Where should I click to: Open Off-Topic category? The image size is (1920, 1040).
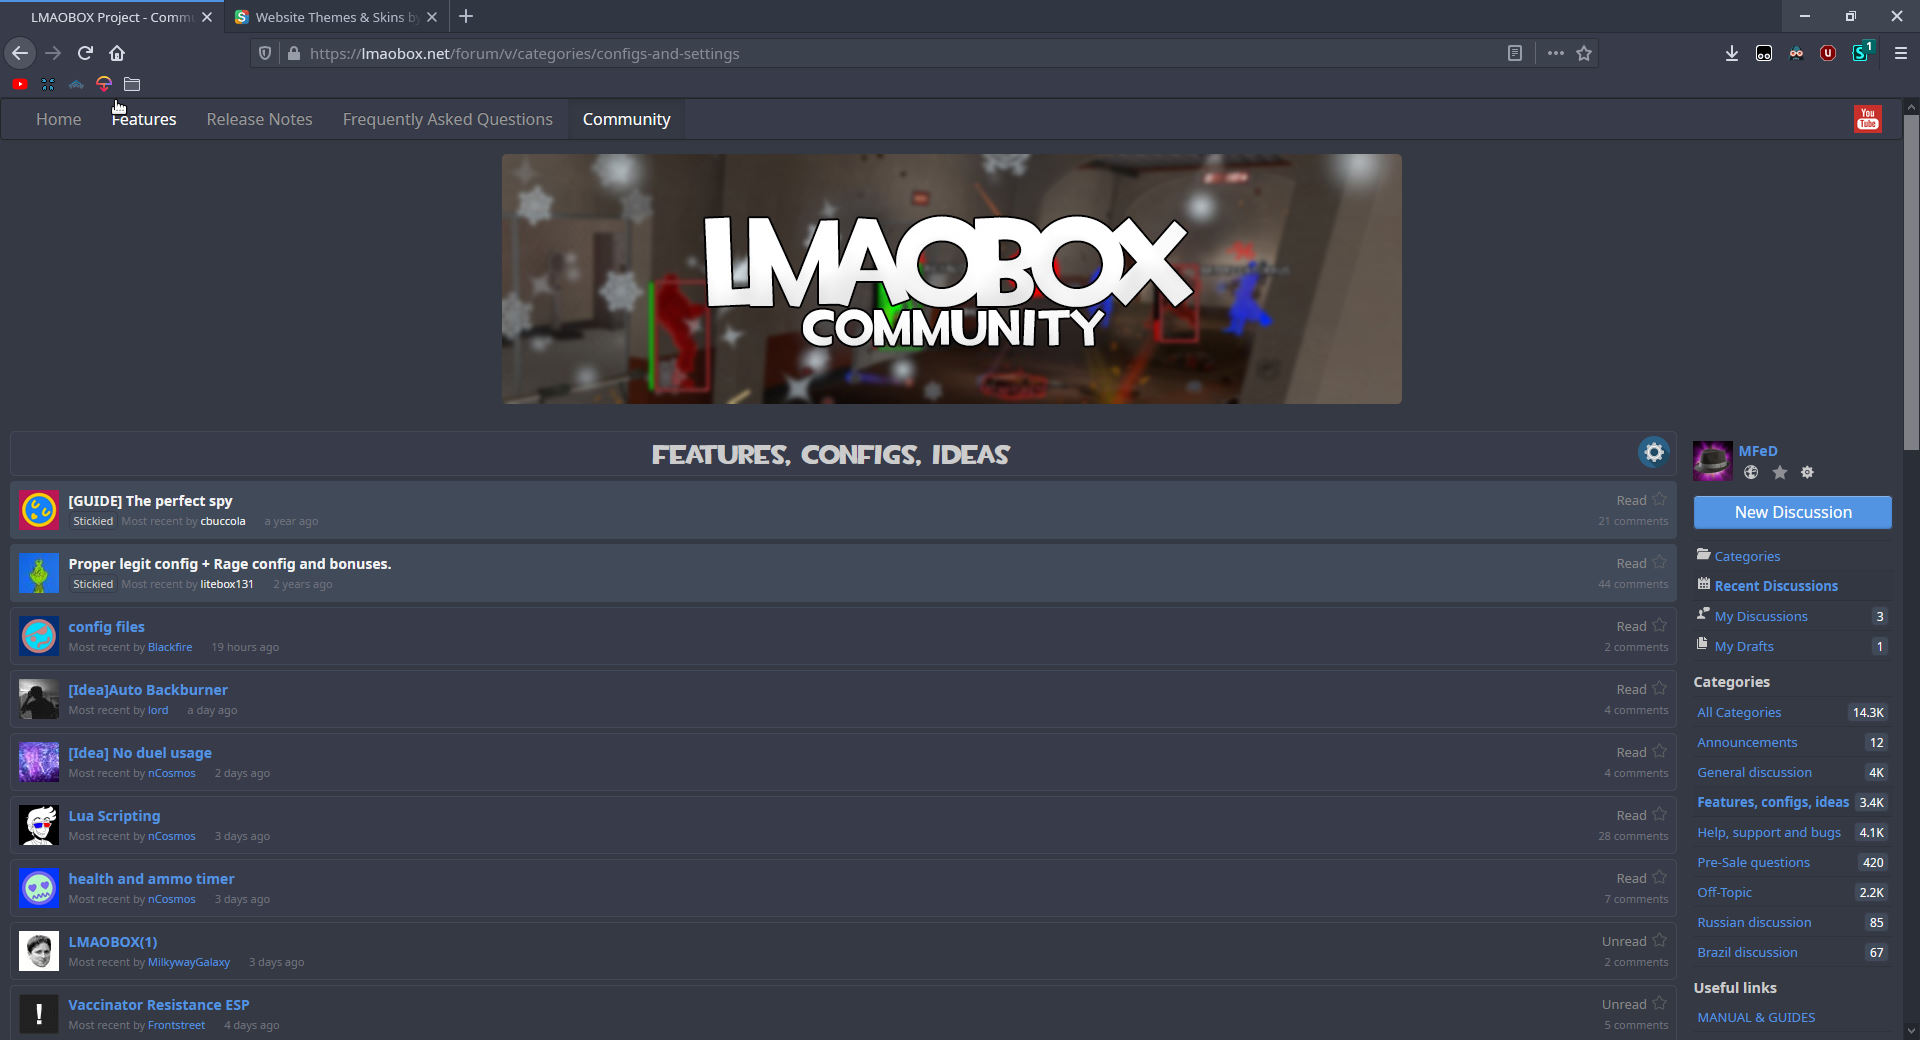point(1724,892)
